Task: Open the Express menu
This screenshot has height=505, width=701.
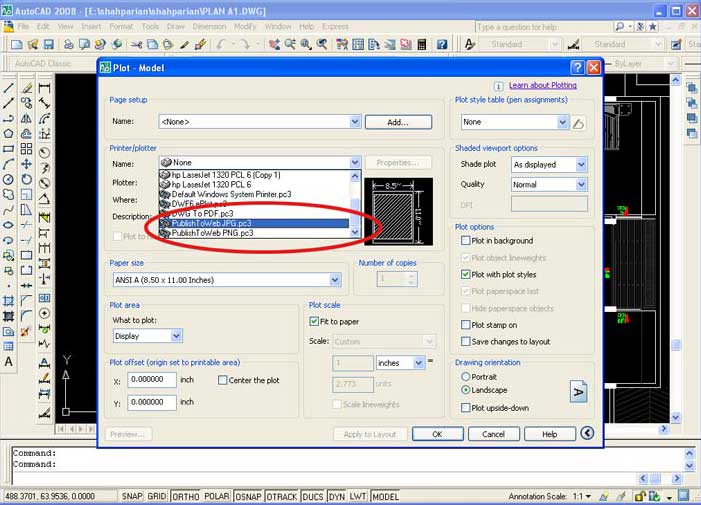Action: pyautogui.click(x=335, y=26)
